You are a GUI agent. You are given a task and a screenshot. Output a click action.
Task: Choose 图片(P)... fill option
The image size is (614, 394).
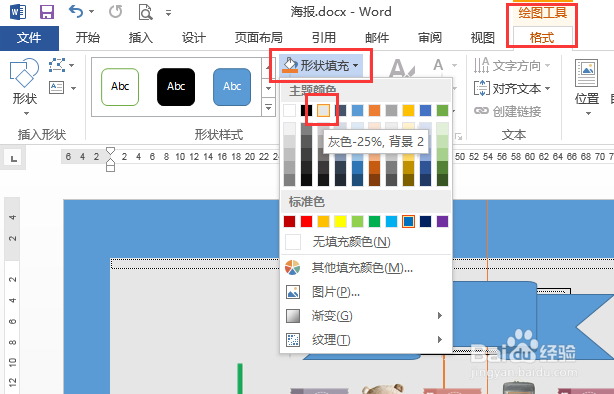[366, 292]
